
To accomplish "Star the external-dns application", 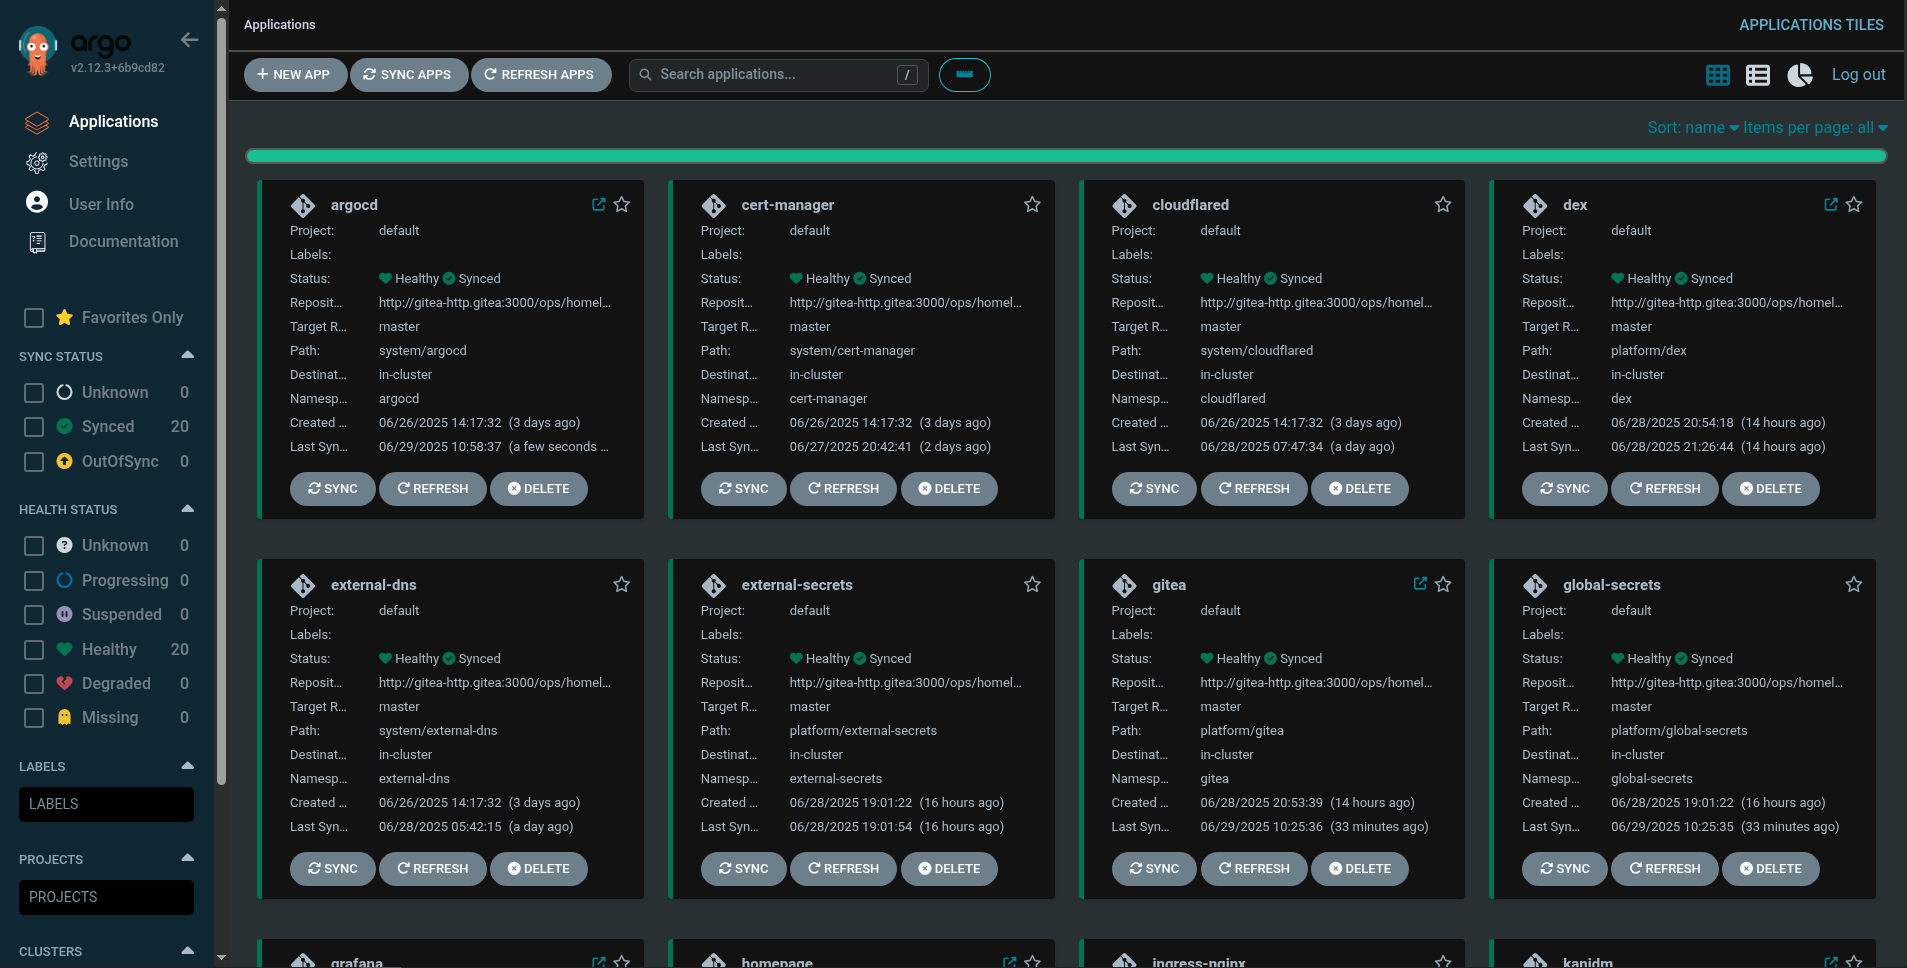I will 622,584.
